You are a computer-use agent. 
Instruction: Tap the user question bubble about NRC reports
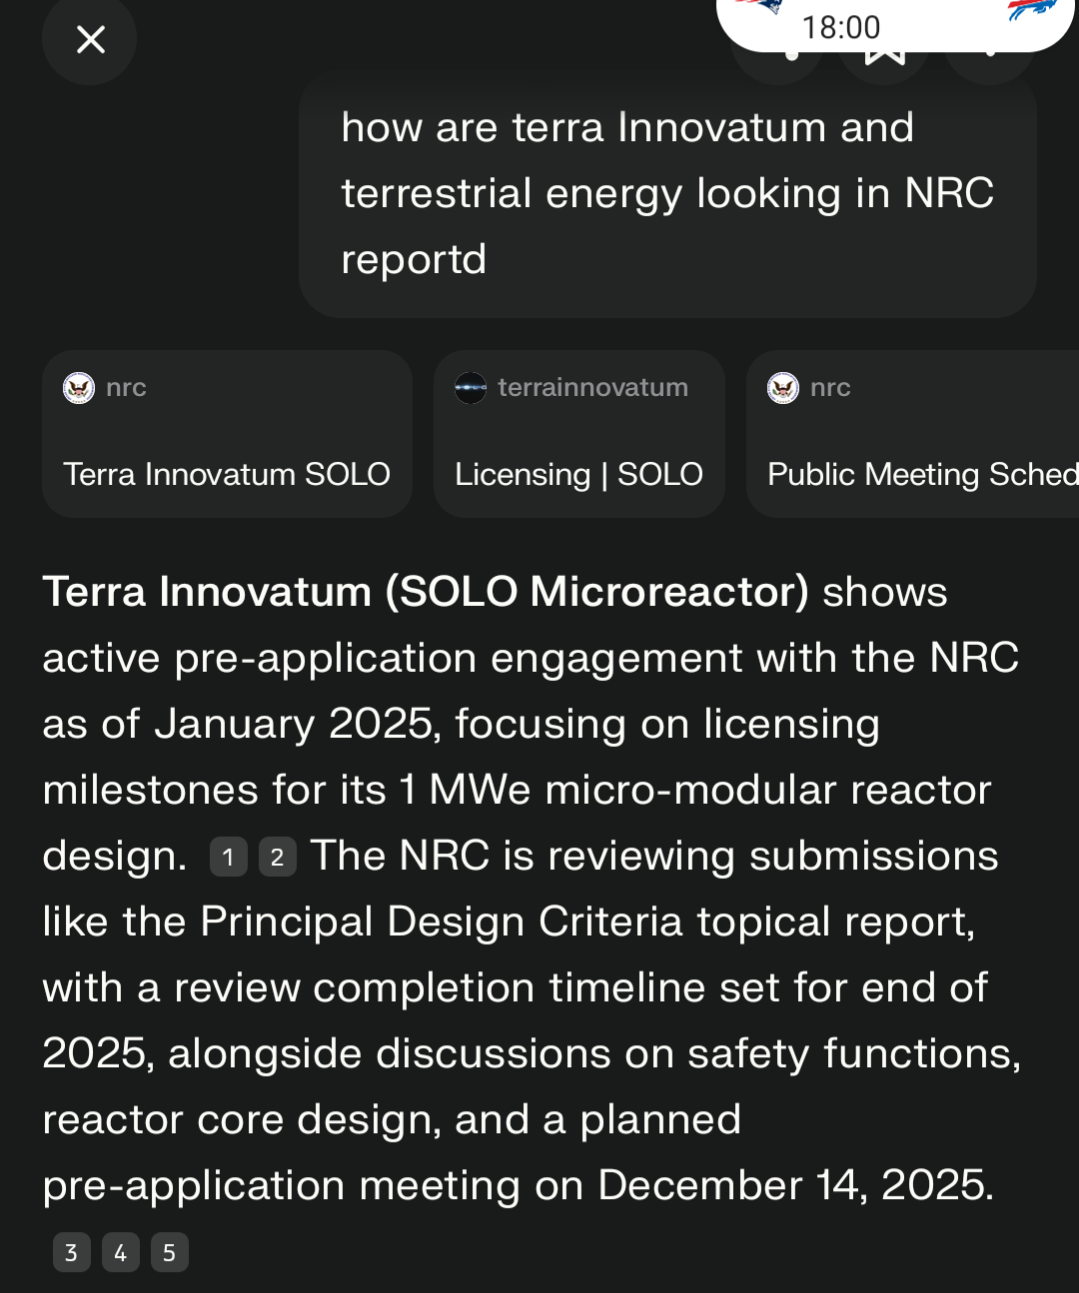click(667, 194)
